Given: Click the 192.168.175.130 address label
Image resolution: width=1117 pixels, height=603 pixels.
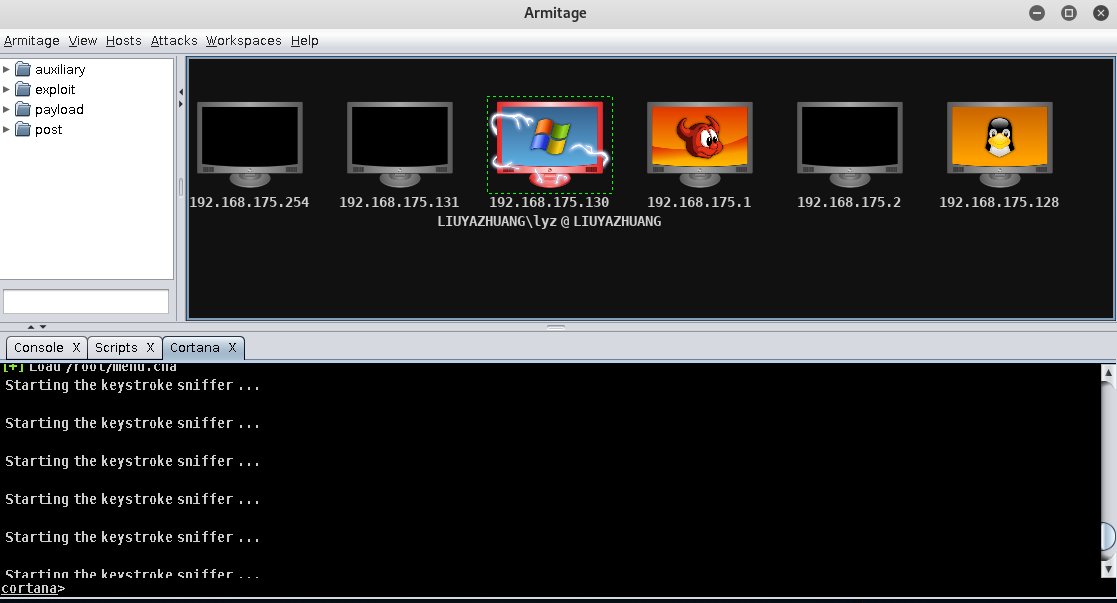Looking at the screenshot, I should [x=549, y=202].
